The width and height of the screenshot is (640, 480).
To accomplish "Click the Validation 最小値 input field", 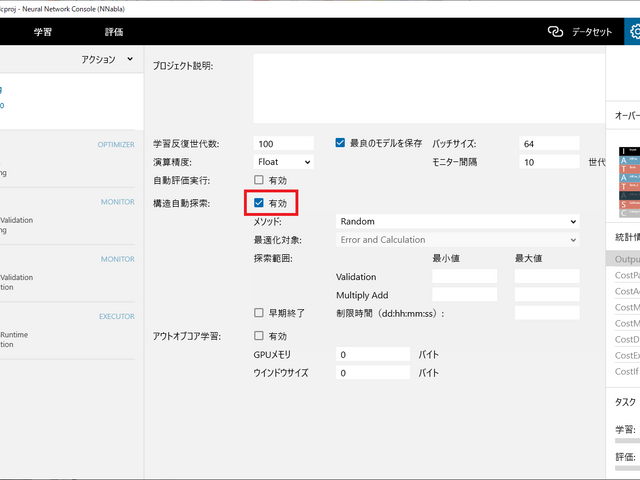I will [464, 276].
